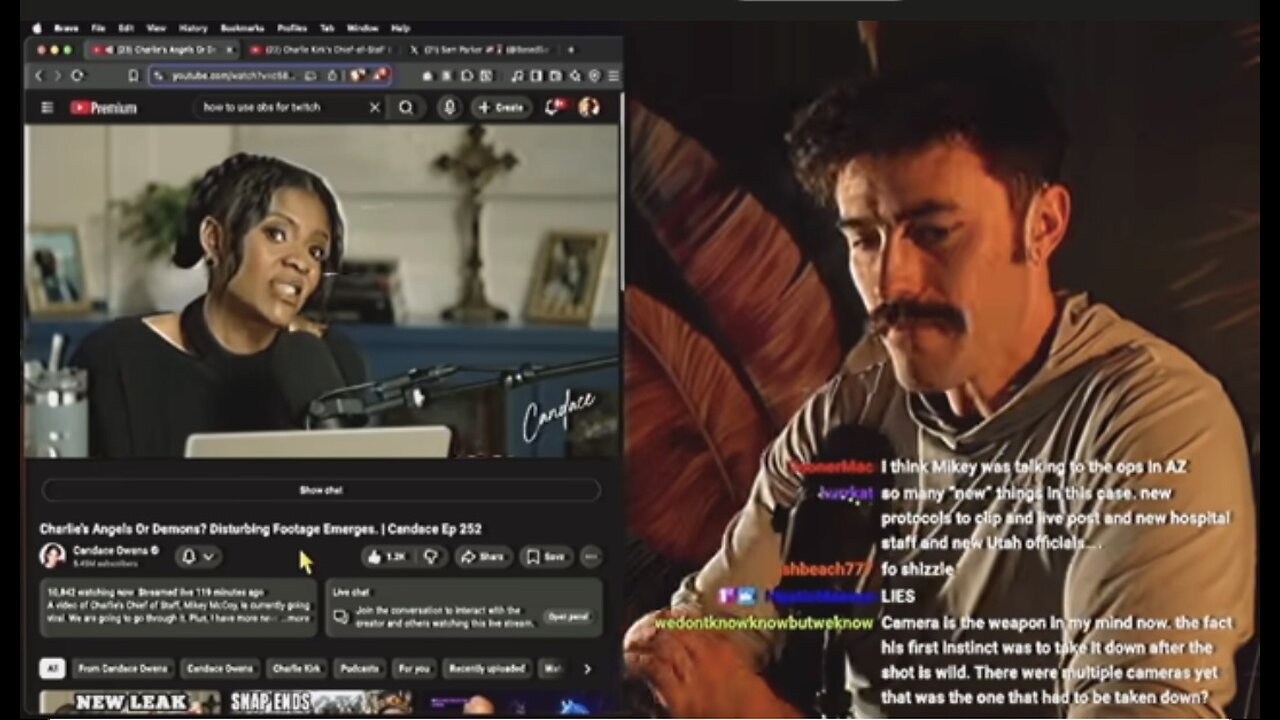Share the video
Screen dimensions: 1280x720
pos(482,557)
